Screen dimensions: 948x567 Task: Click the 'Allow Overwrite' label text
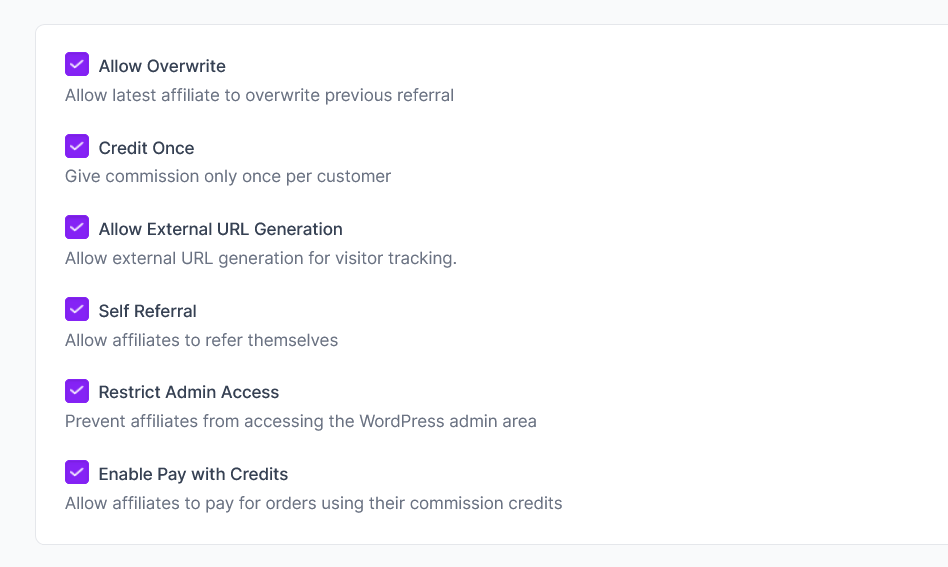pyautogui.click(x=162, y=66)
